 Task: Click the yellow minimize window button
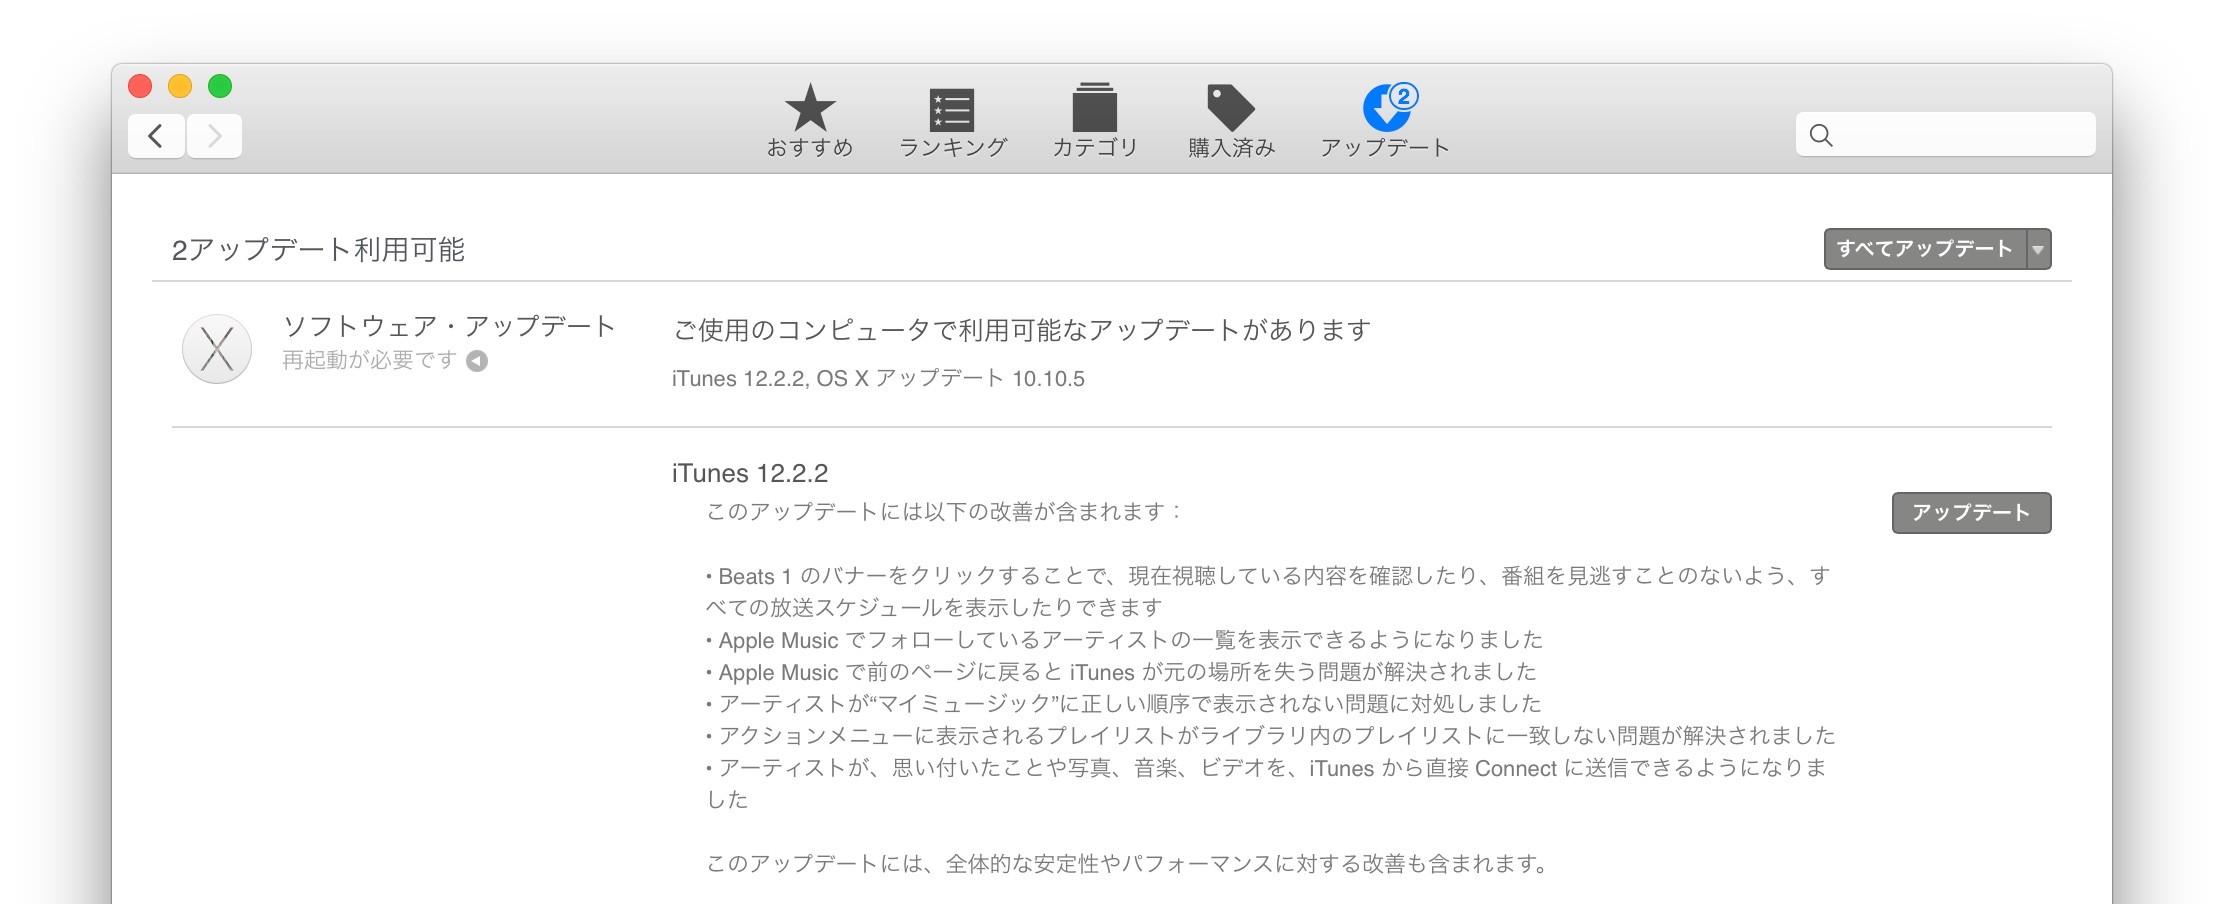click(180, 86)
